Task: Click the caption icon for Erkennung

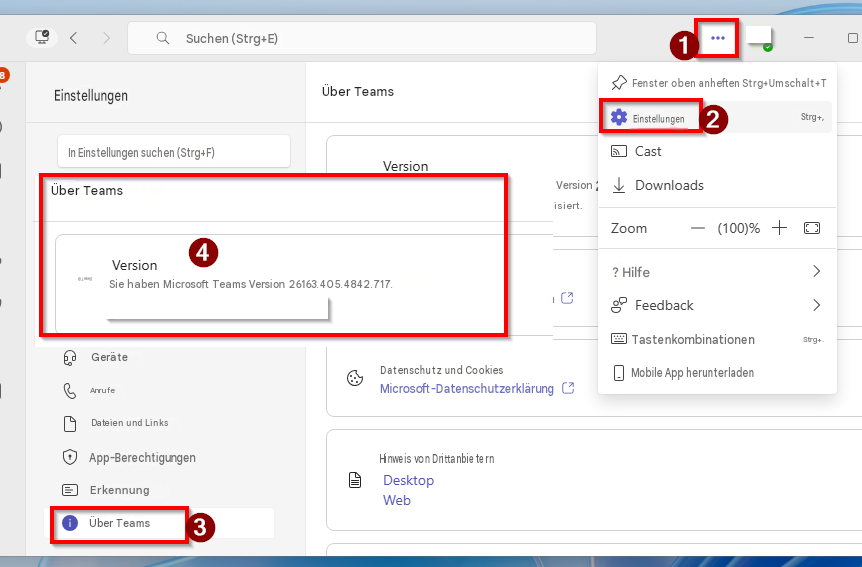Action: click(x=70, y=490)
